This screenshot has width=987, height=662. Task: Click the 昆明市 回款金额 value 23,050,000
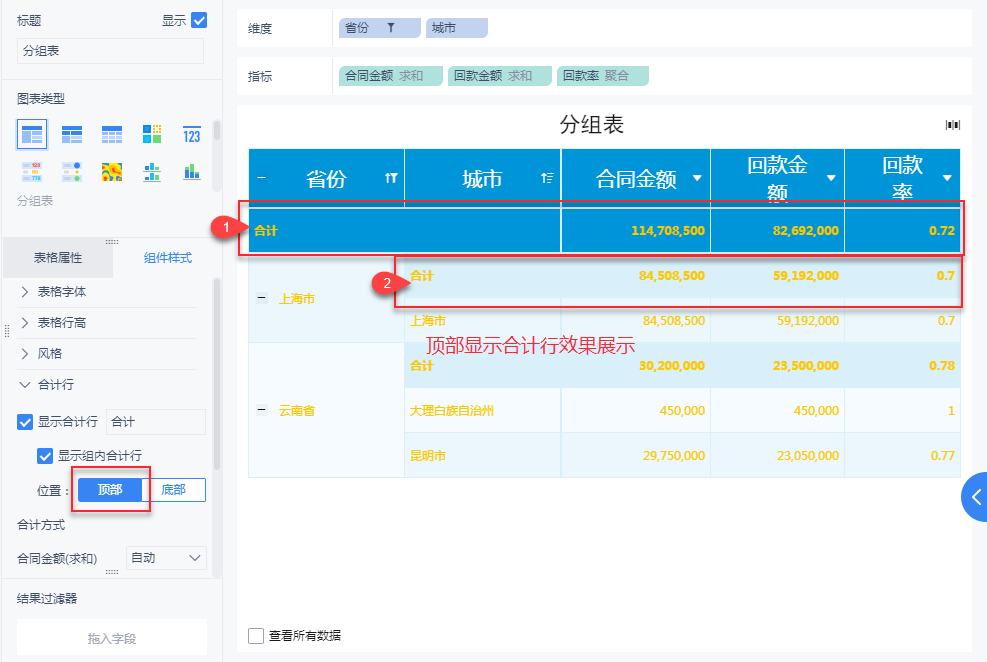tap(808, 456)
